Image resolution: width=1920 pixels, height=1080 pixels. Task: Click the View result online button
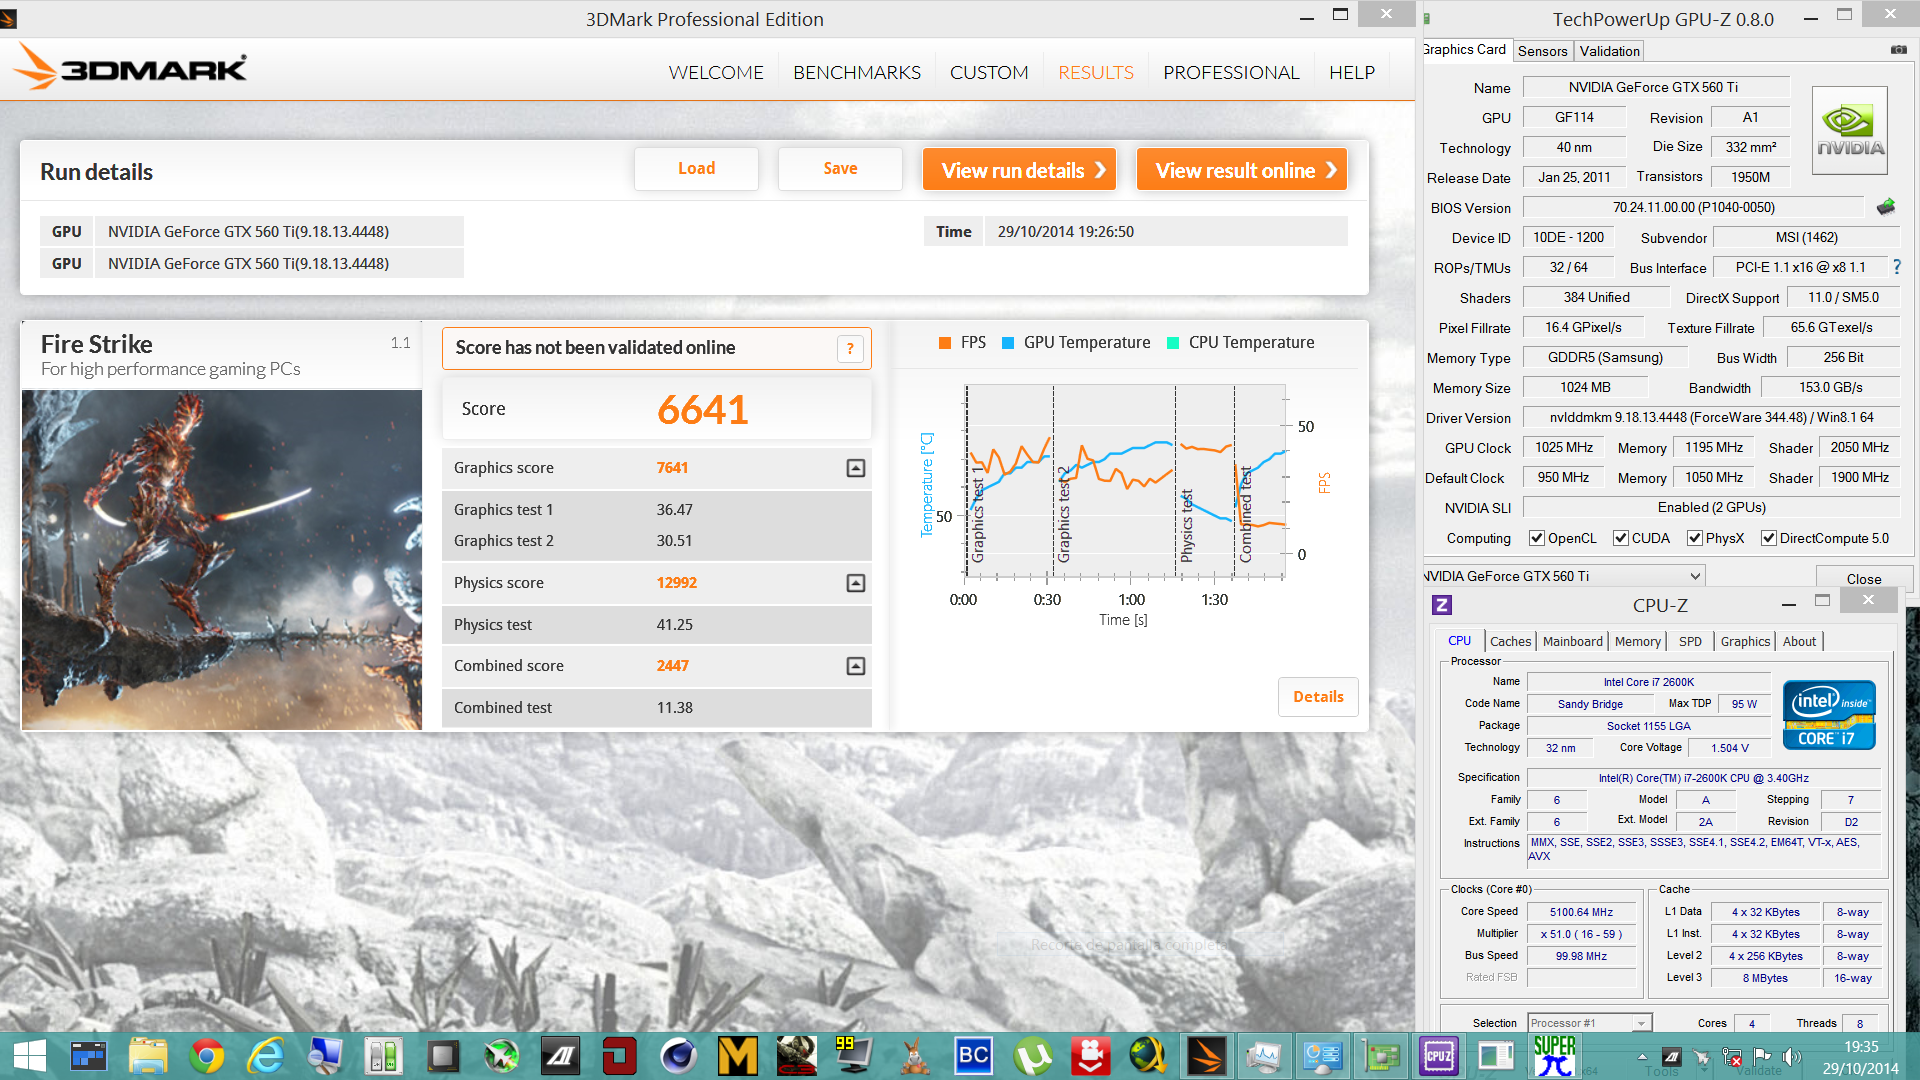point(1242,170)
